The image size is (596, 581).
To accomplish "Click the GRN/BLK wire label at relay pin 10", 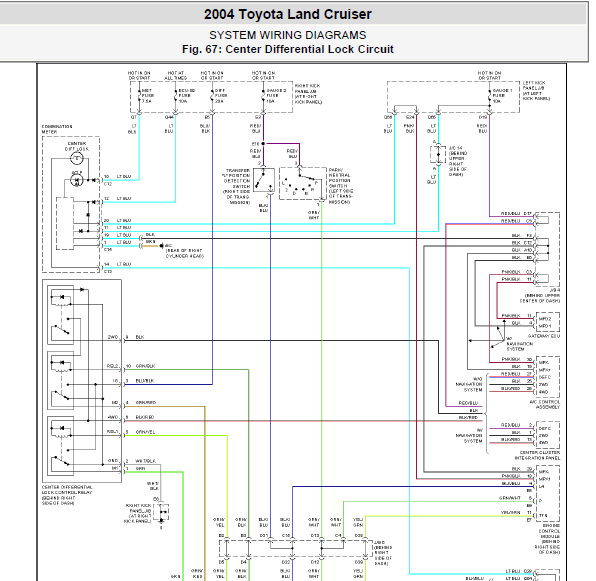I will [145, 366].
